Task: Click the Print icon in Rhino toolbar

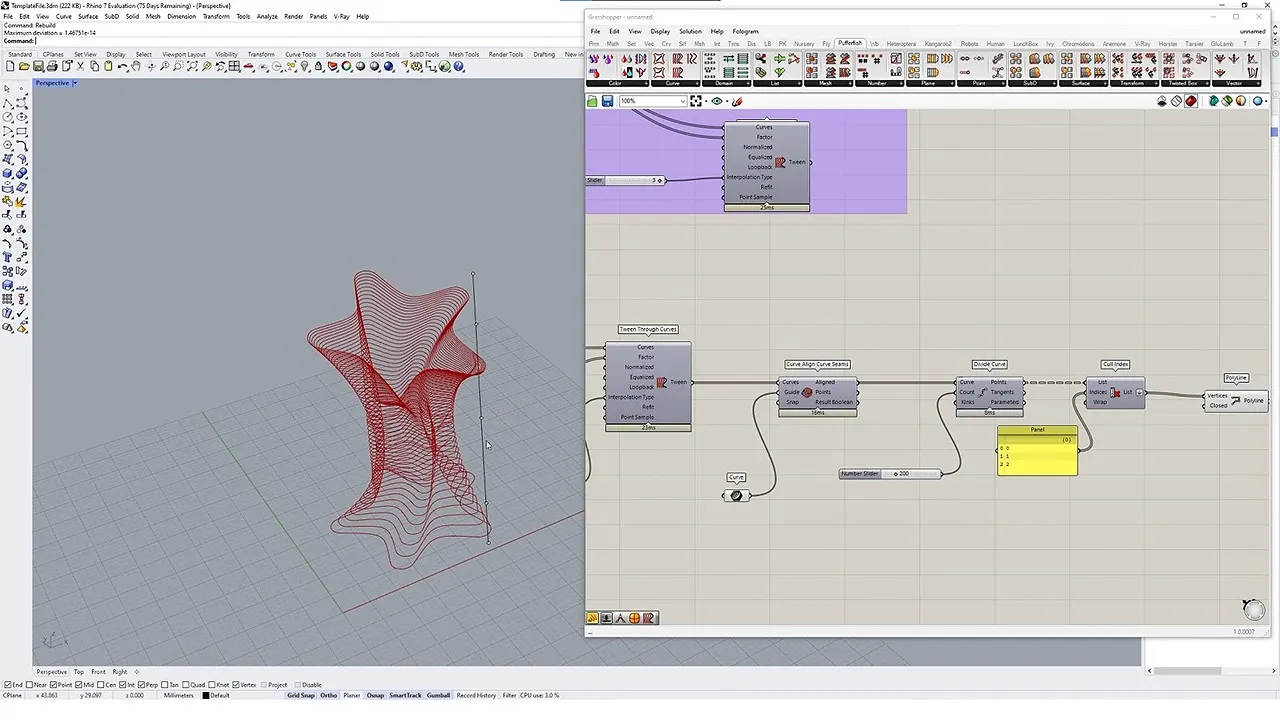Action: [x=52, y=66]
